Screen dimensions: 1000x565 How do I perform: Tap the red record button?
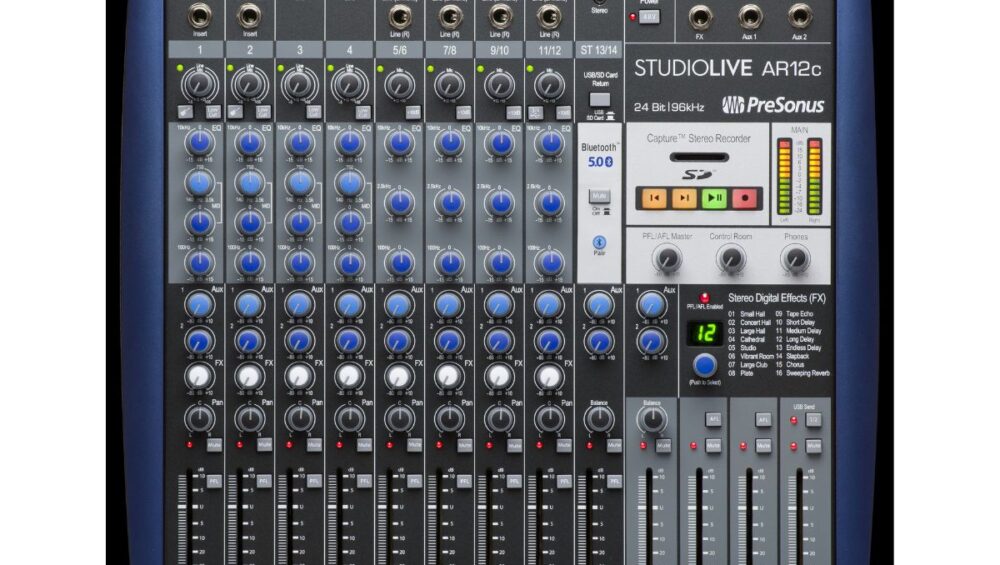744,198
